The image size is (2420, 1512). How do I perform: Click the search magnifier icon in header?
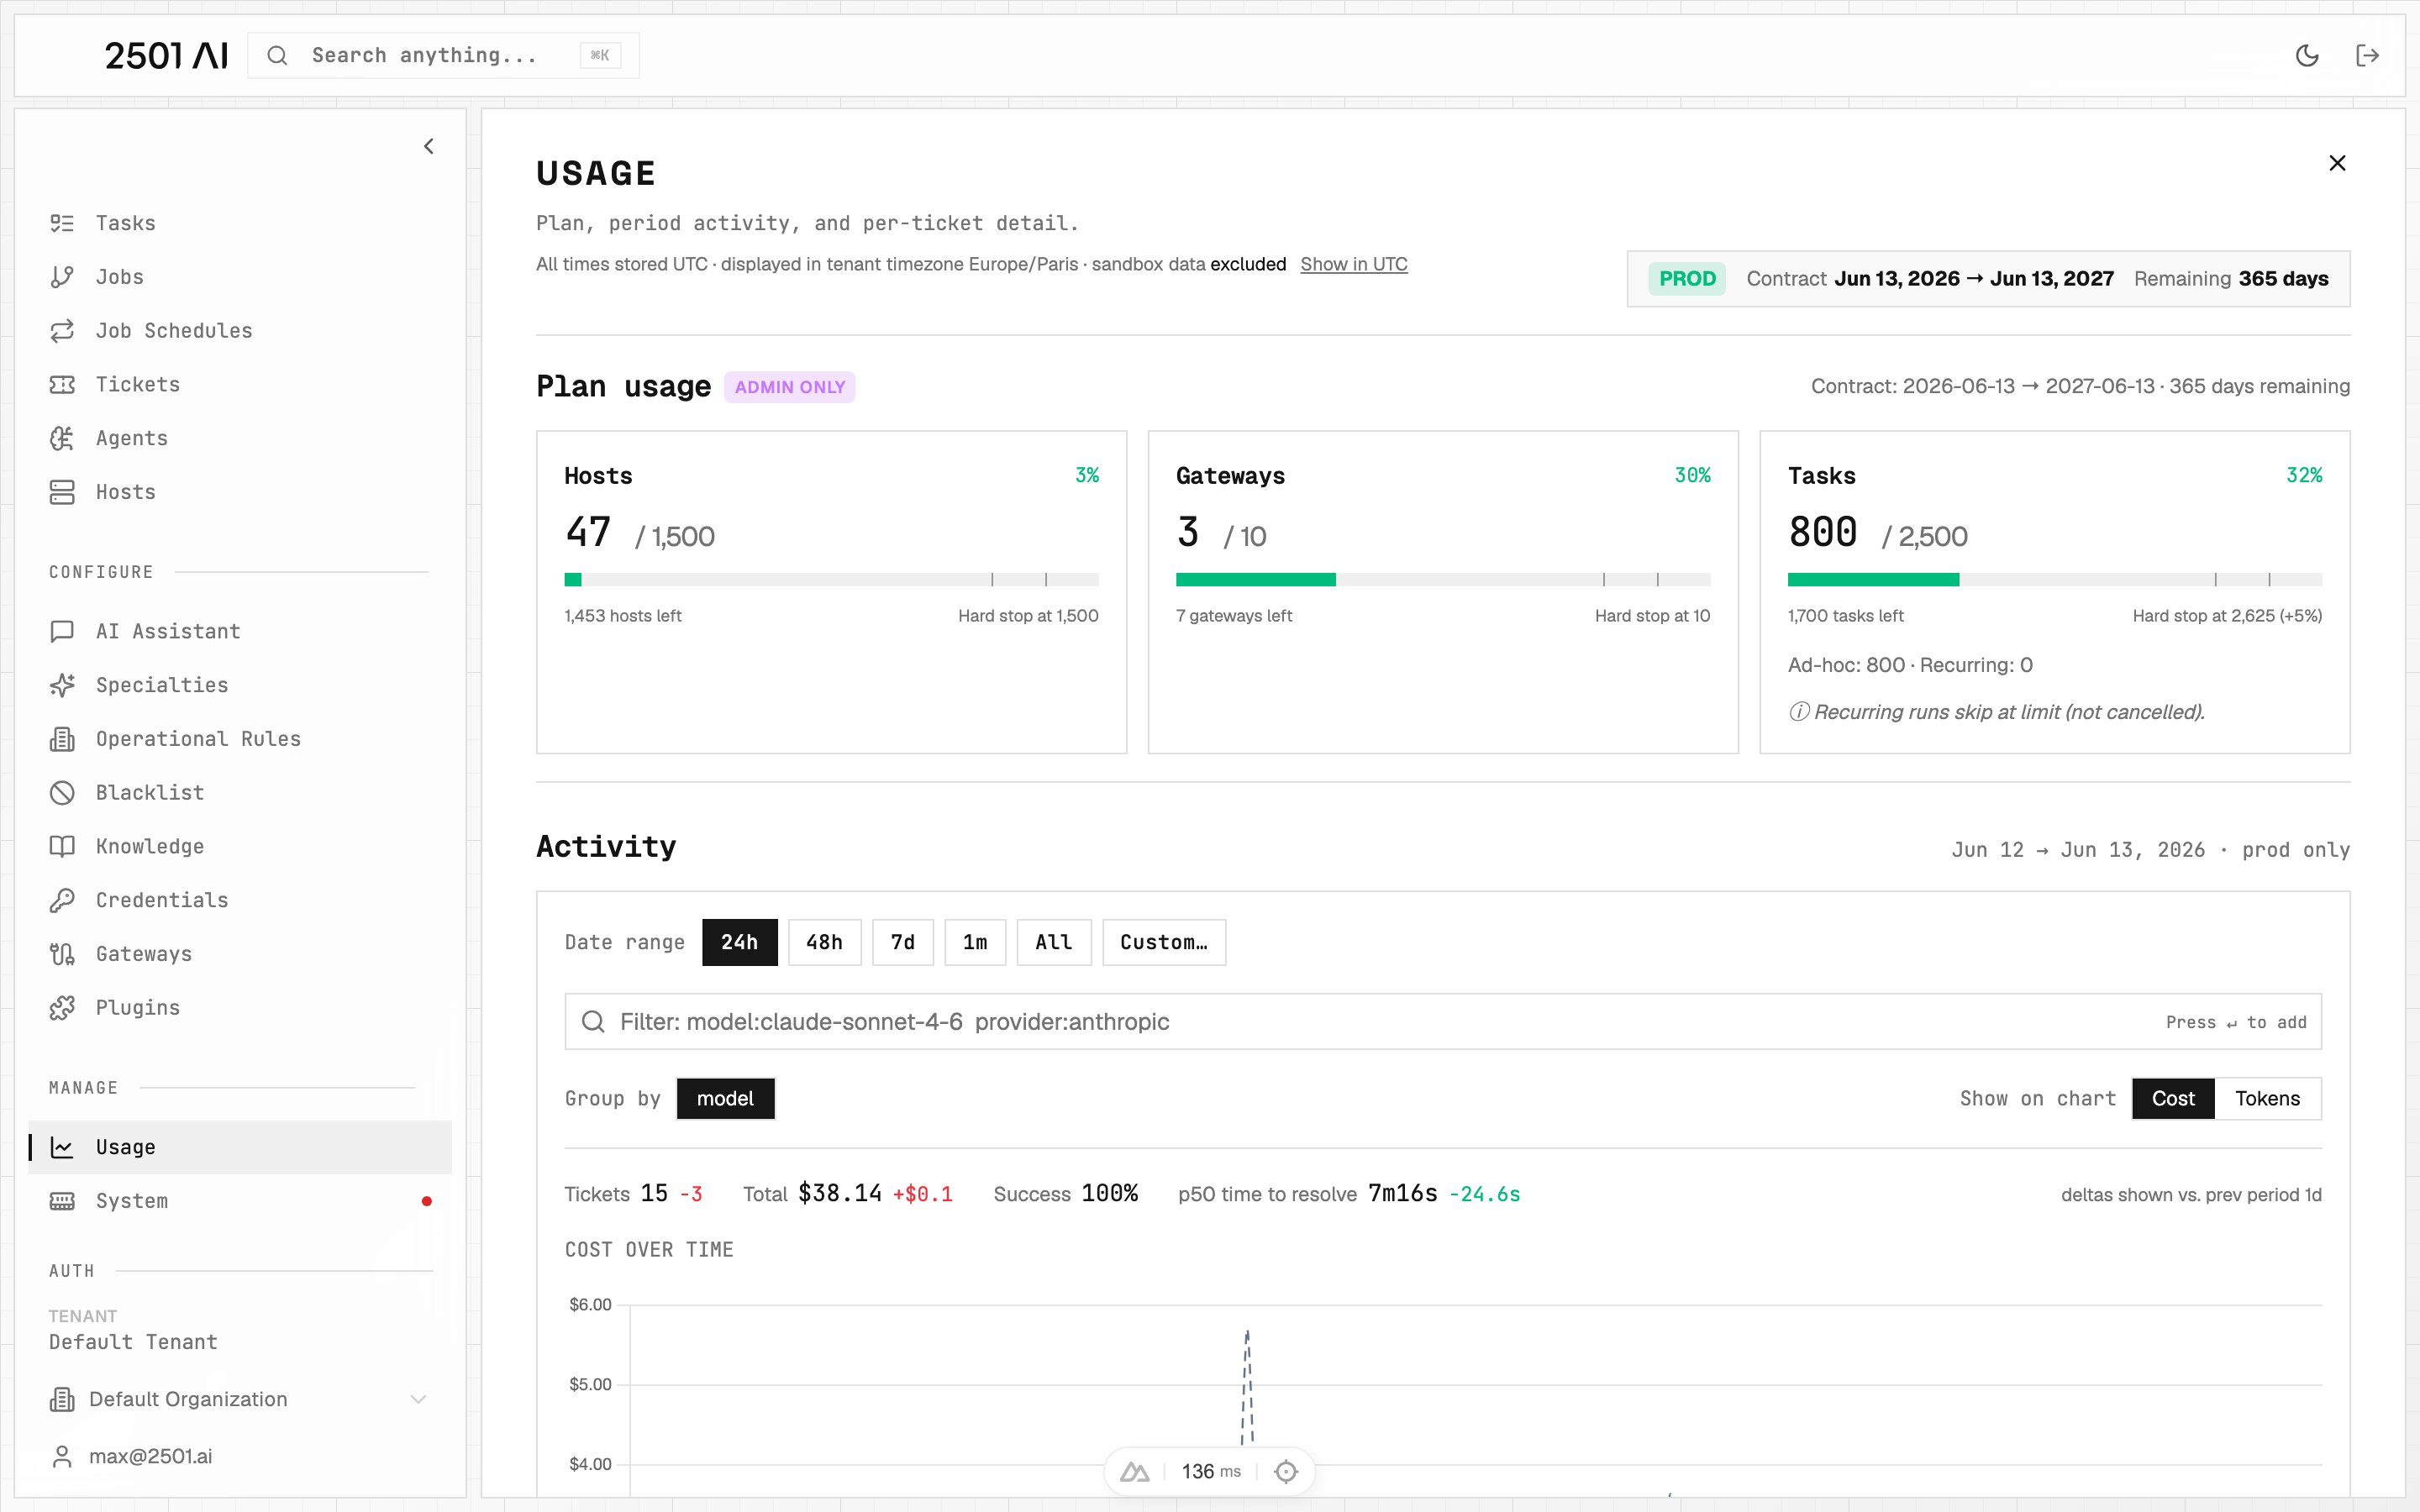coord(277,55)
